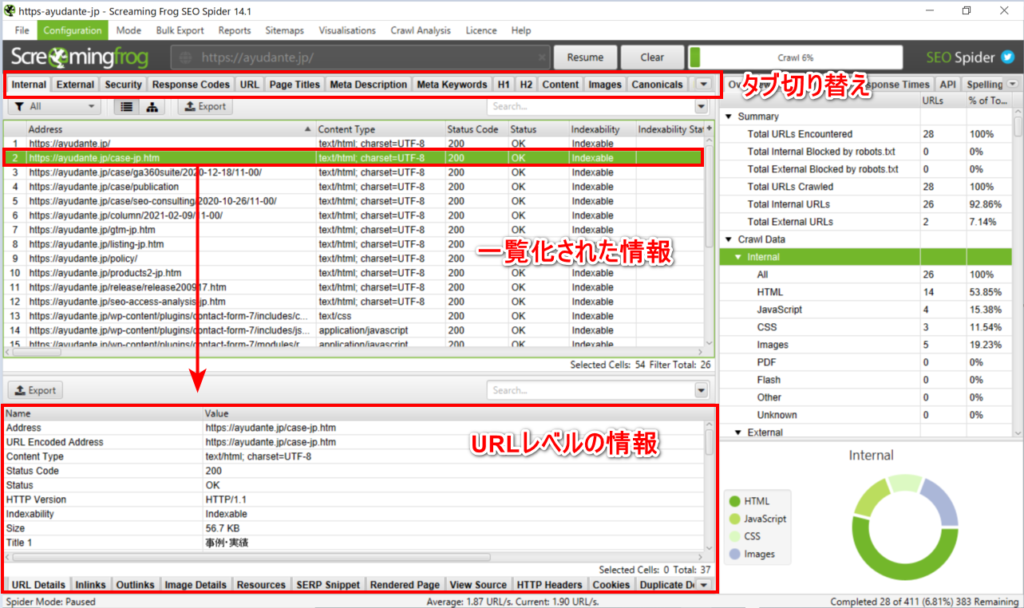Viewport: 1024px width, 608px height.
Task: Click the Crawl 6% progress bar
Action: [795, 57]
